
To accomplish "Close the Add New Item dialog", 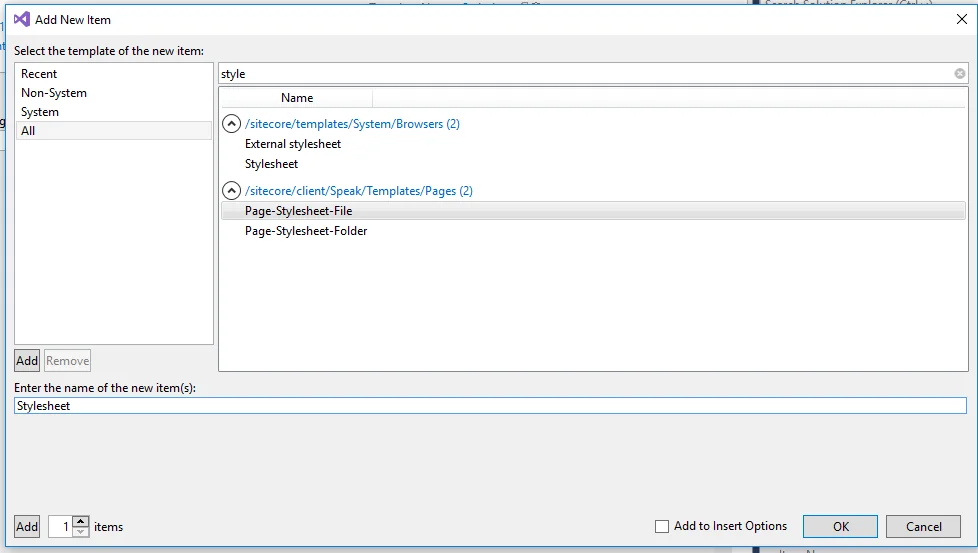I will point(962,19).
